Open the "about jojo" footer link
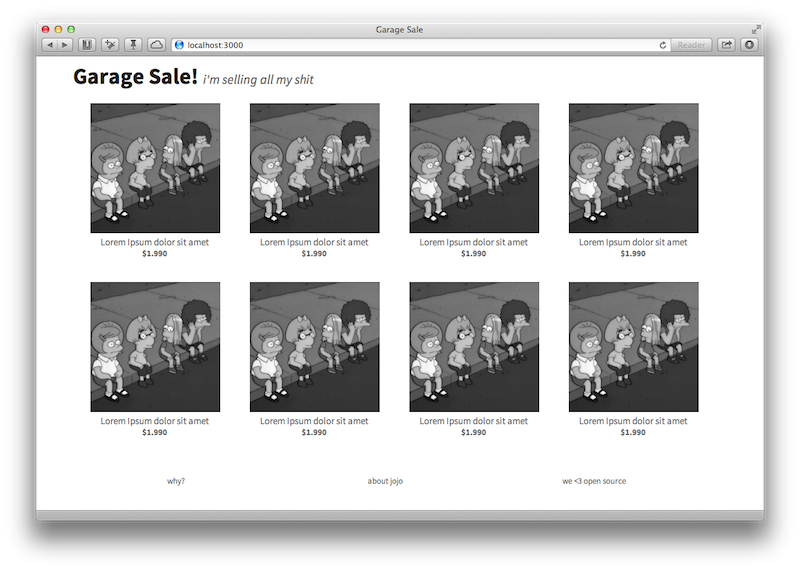 coord(385,481)
